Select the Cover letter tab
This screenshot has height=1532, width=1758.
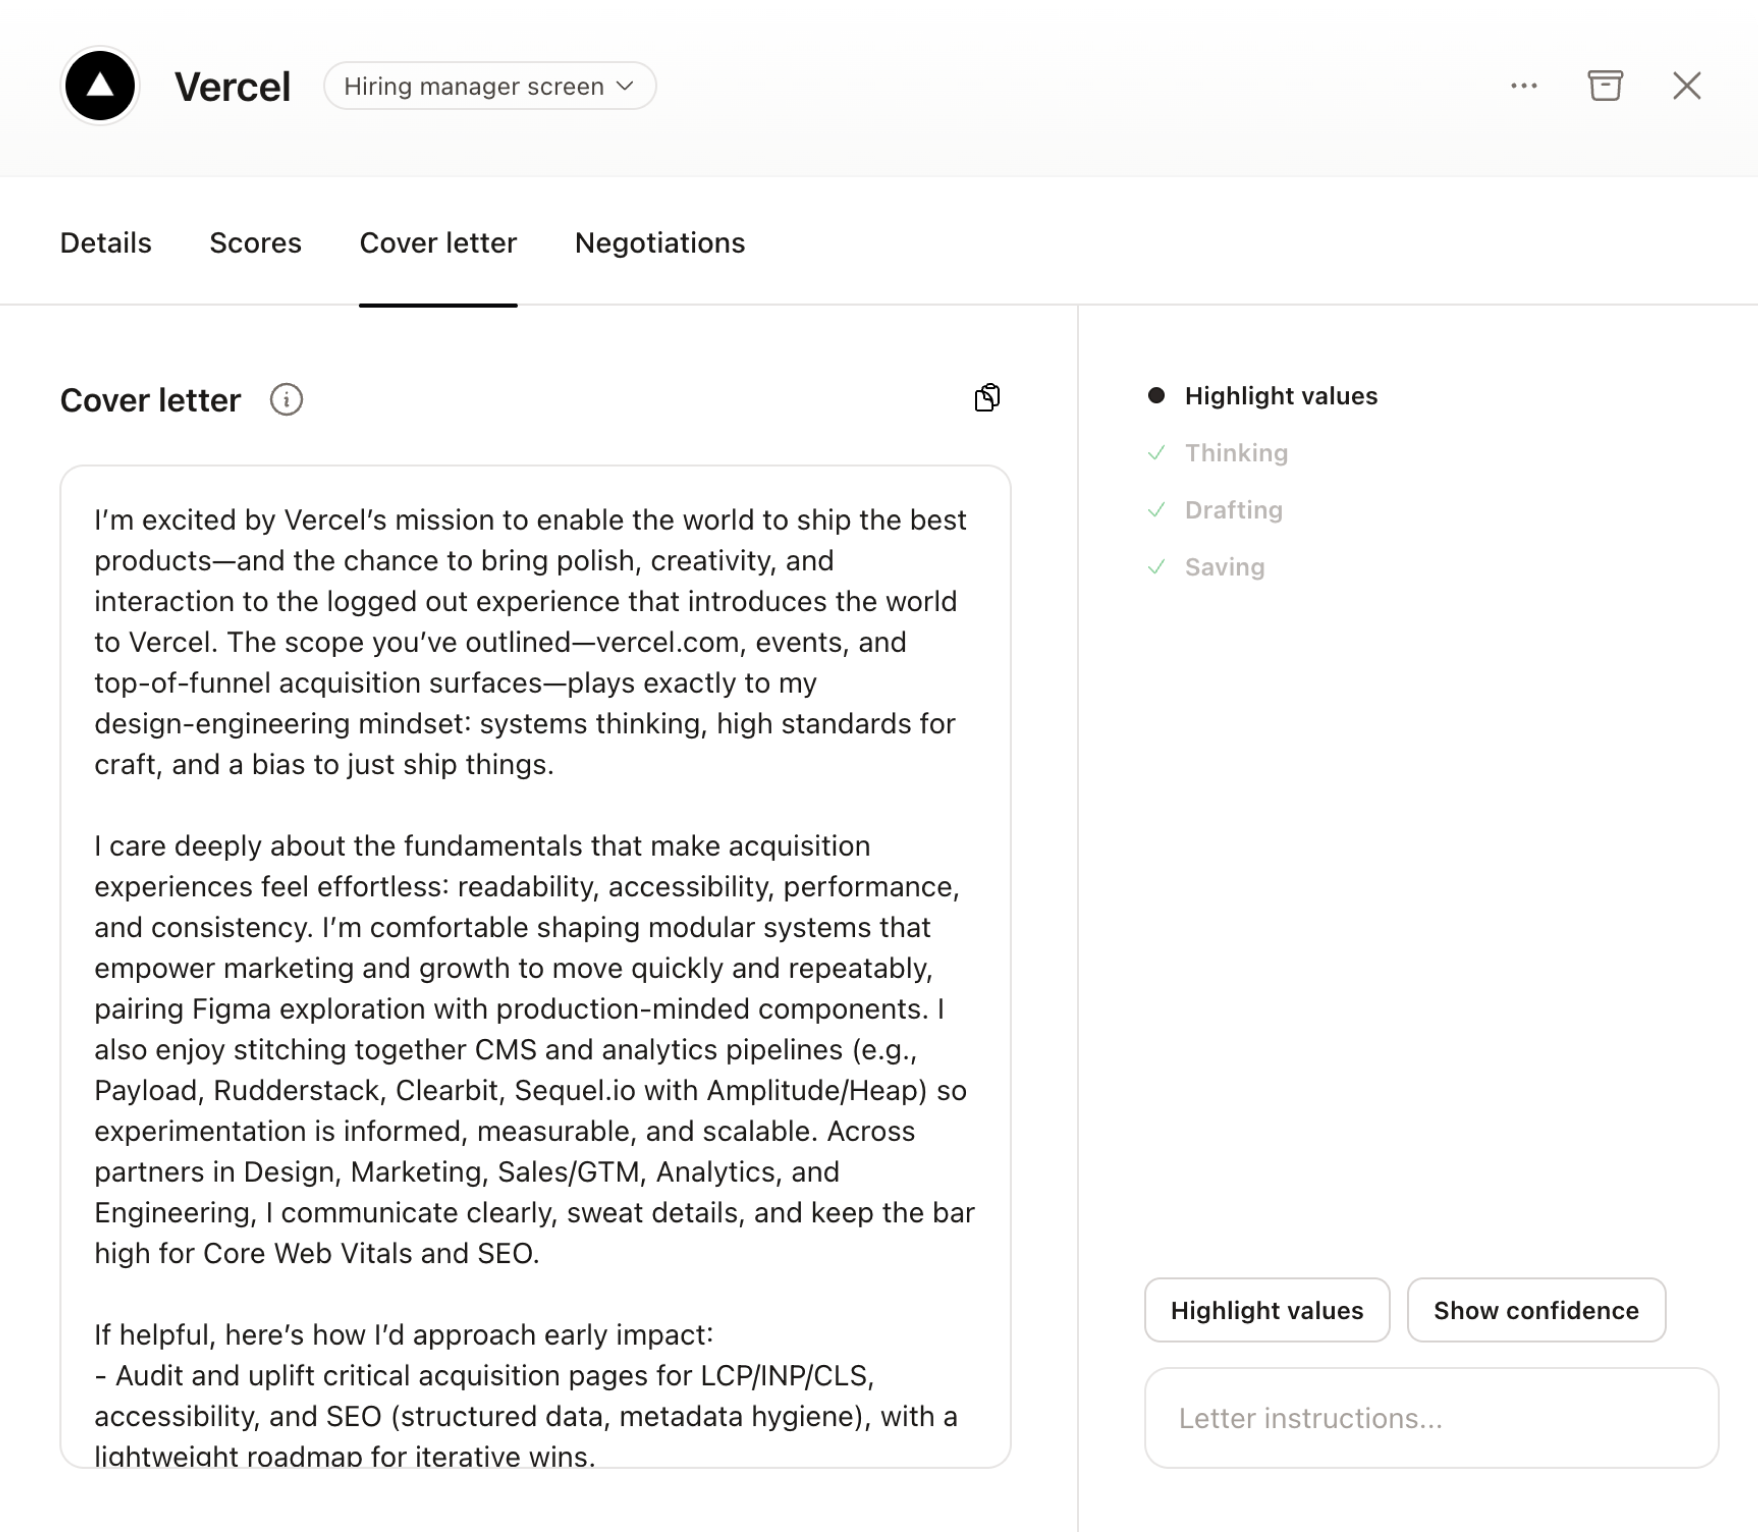point(438,243)
